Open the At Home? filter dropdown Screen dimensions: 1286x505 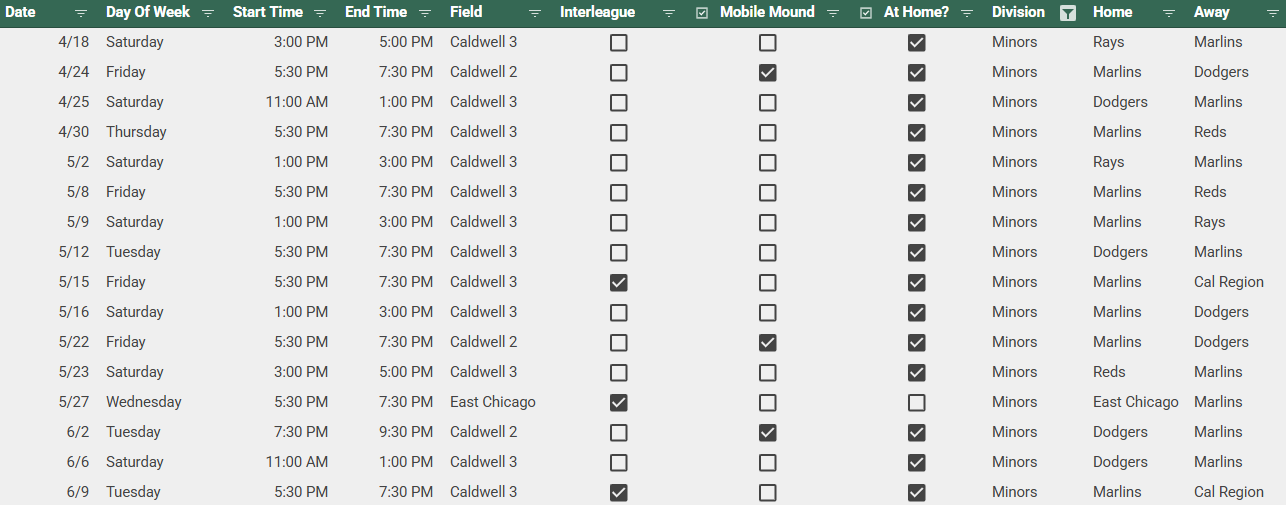tap(967, 13)
